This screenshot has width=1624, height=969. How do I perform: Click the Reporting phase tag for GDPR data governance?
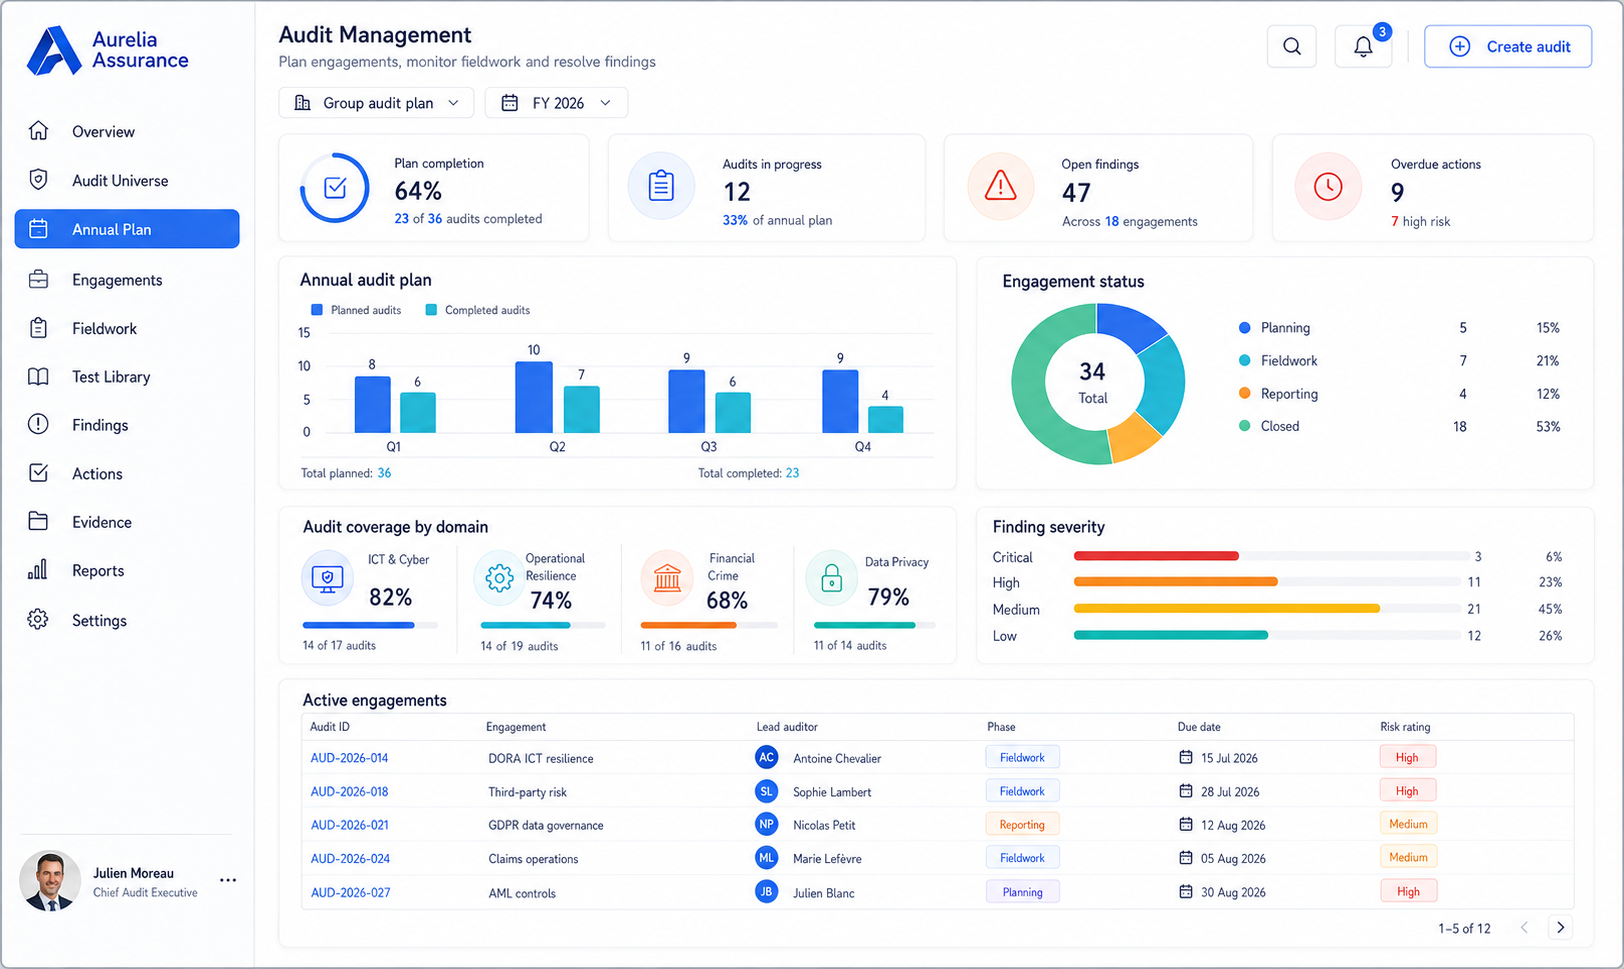click(x=1022, y=825)
